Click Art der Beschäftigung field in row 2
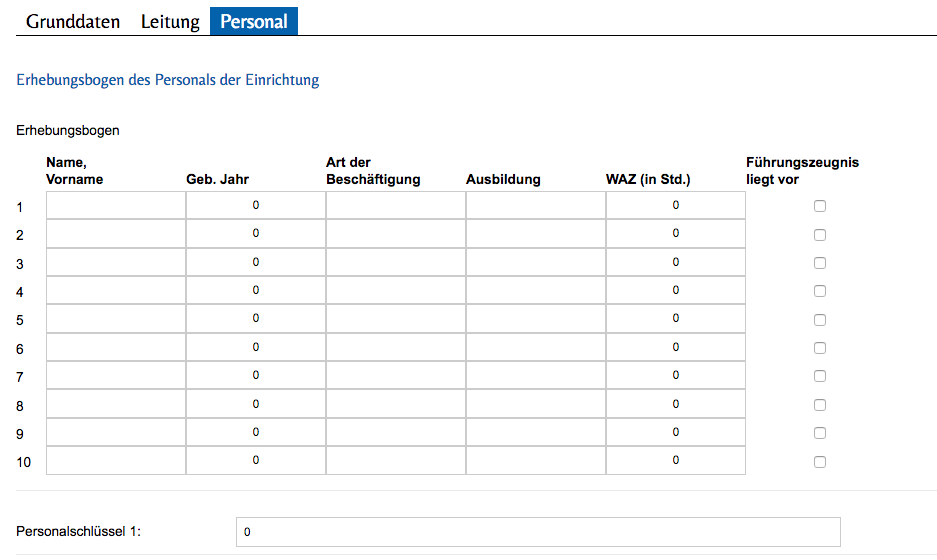 (x=396, y=234)
